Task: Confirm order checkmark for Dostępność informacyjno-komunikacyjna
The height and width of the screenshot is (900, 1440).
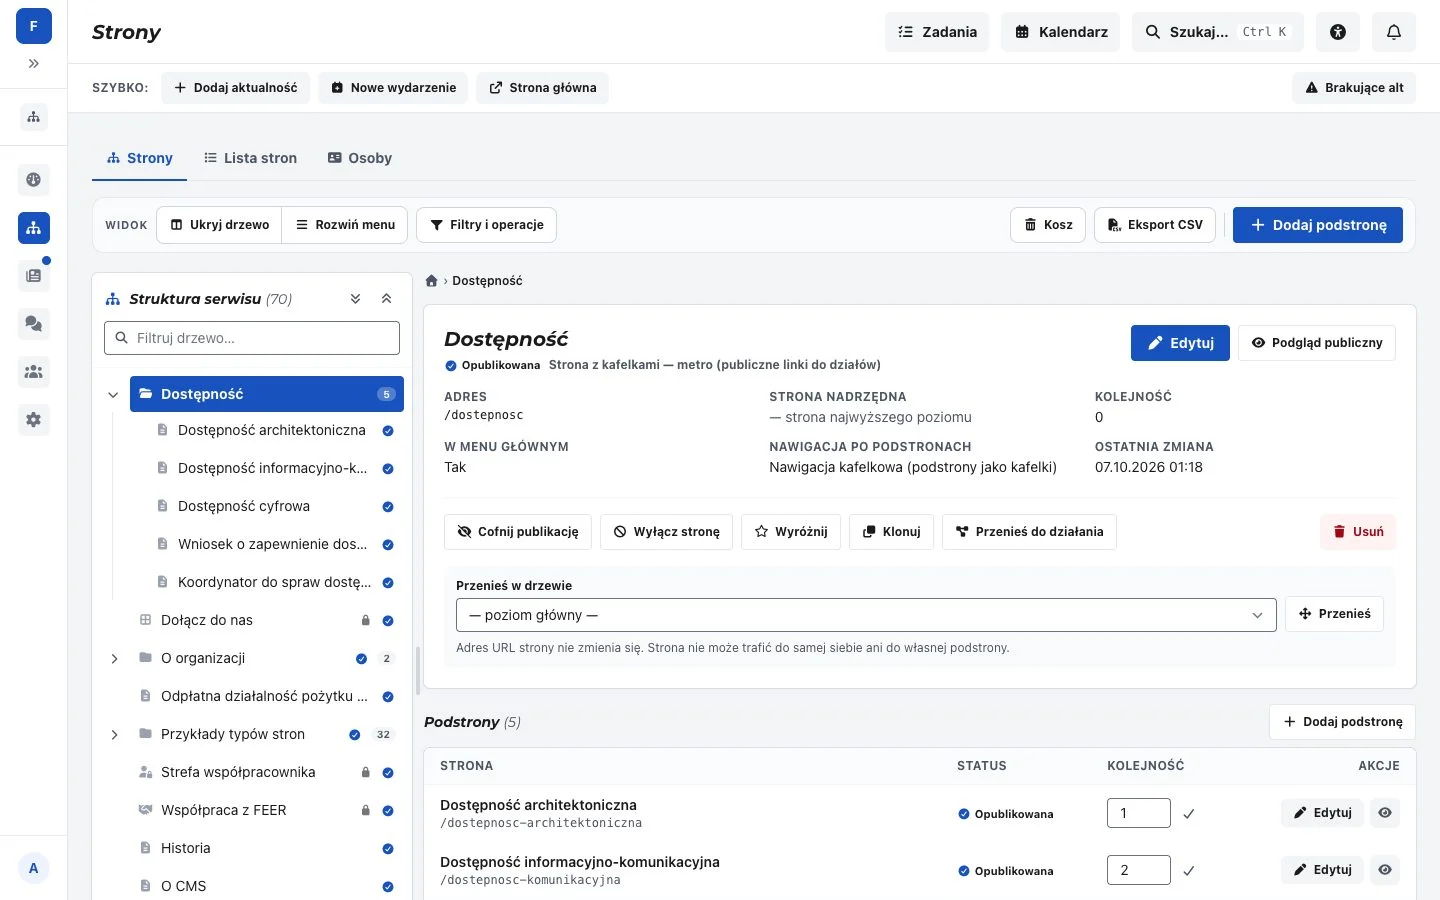Action: [x=1189, y=871]
